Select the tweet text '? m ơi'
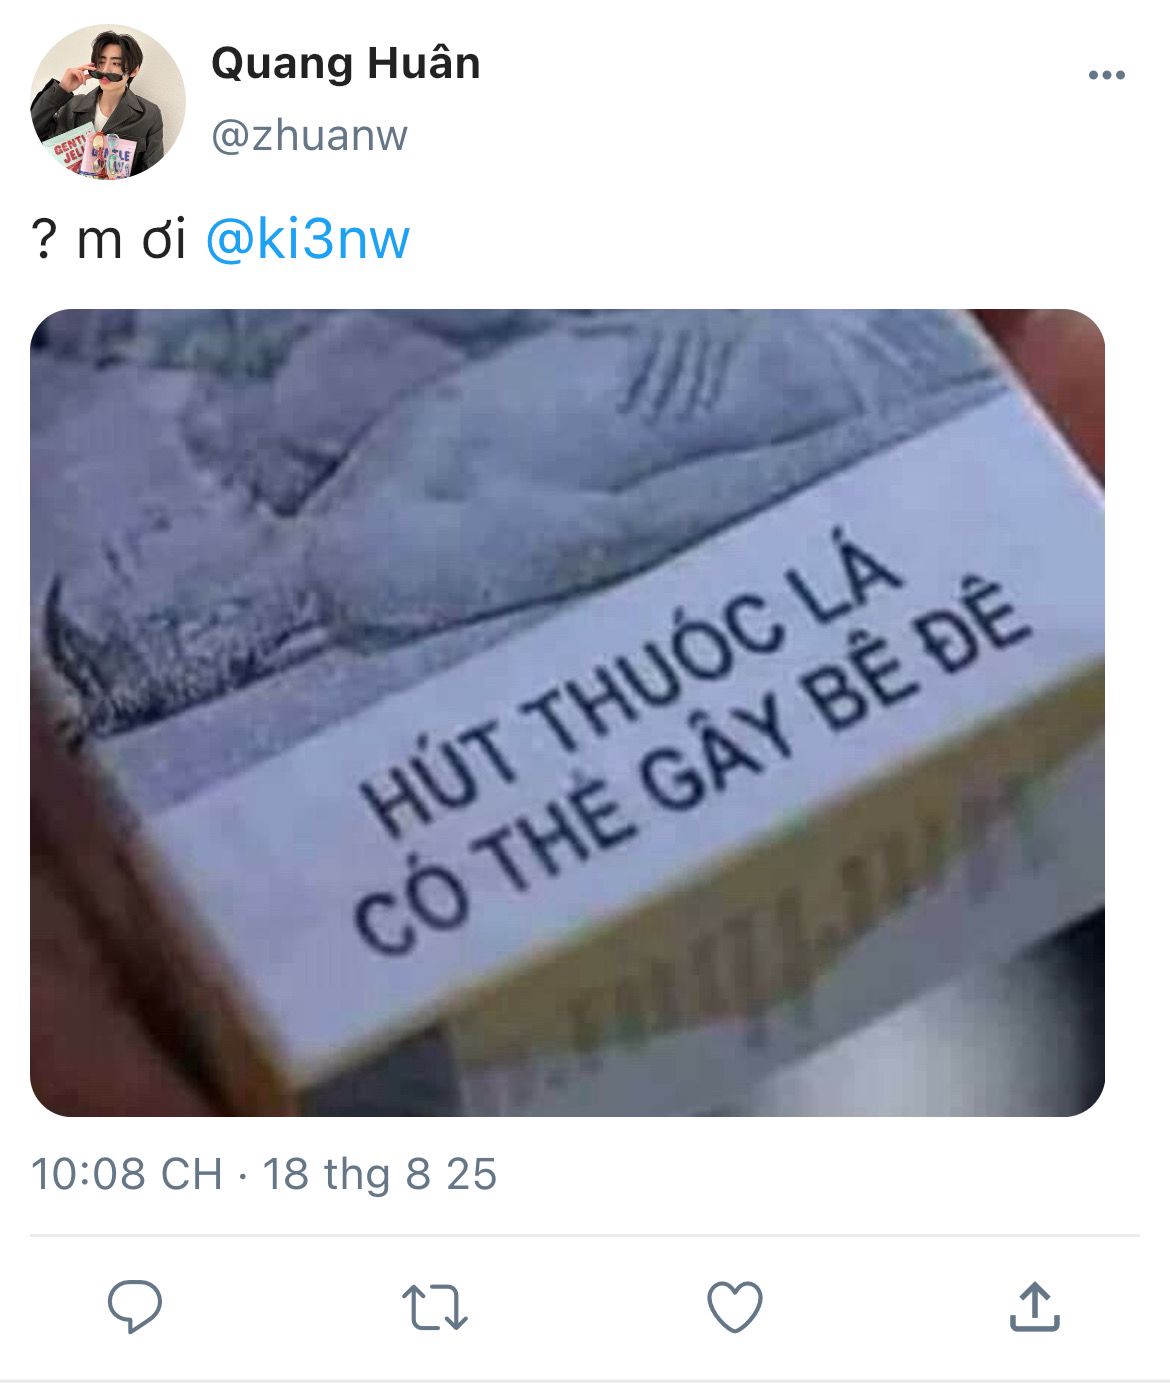The image size is (1170, 1400). point(110,240)
